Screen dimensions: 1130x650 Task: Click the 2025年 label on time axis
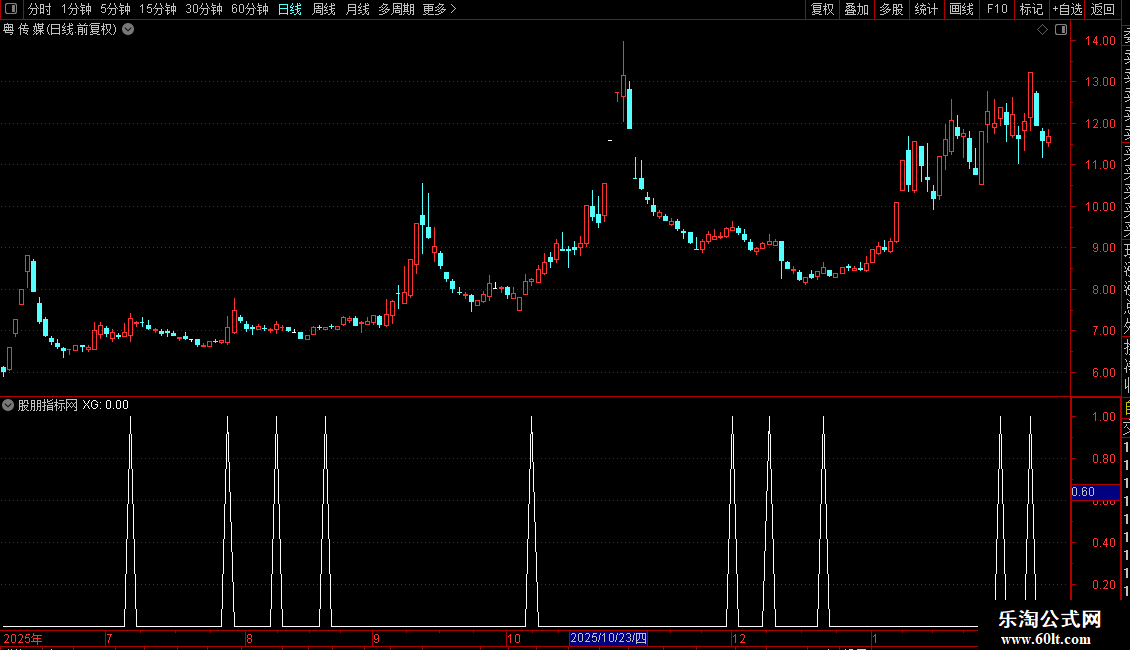pyautogui.click(x=23, y=638)
